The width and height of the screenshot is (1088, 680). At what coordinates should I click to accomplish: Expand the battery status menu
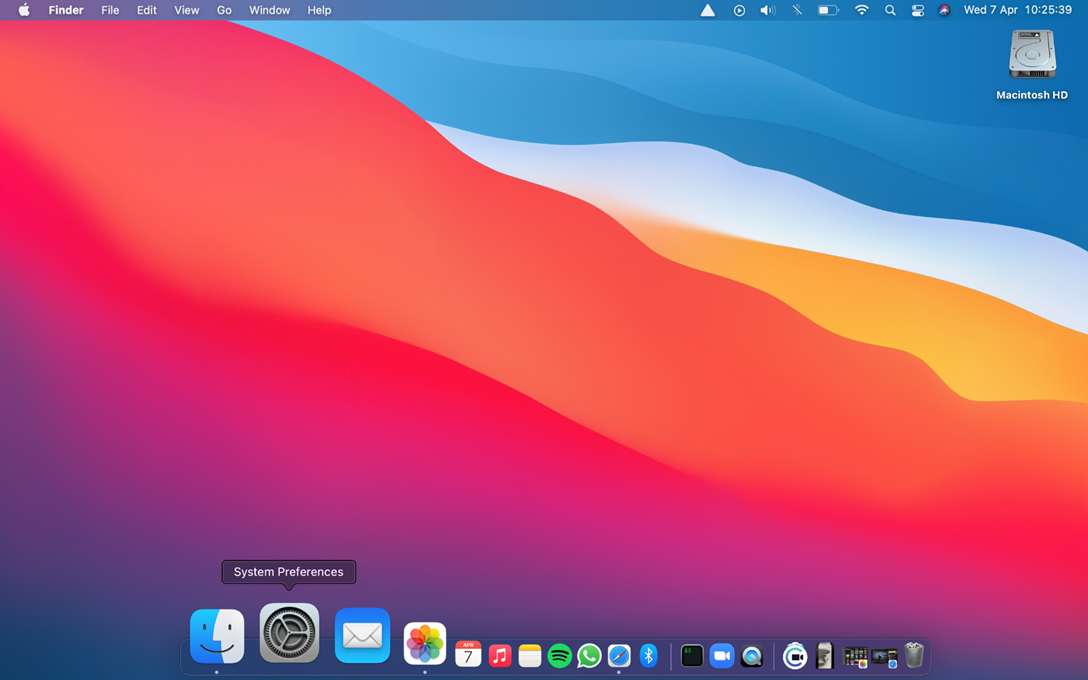(828, 10)
